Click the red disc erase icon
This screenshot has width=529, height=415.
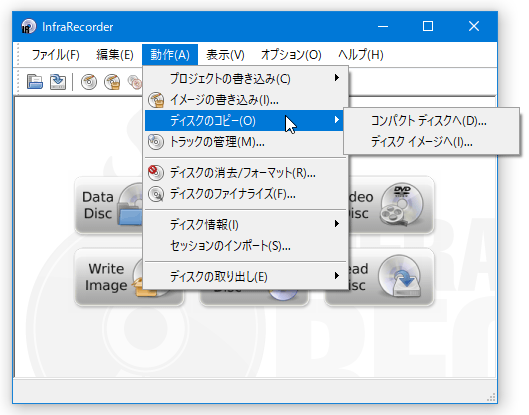(156, 173)
